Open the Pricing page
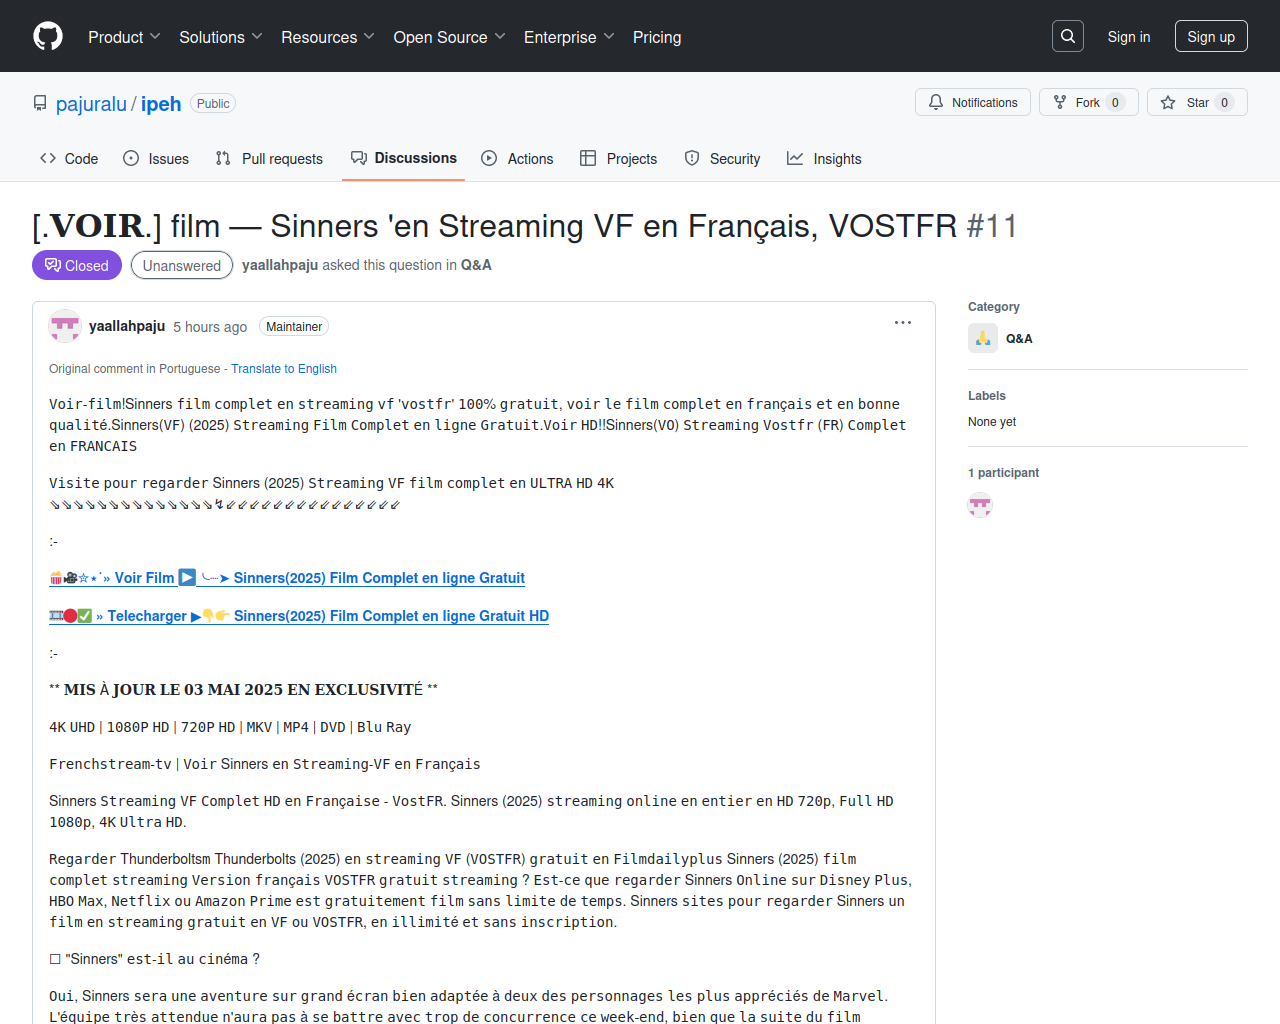The image size is (1280, 1024). pos(657,37)
